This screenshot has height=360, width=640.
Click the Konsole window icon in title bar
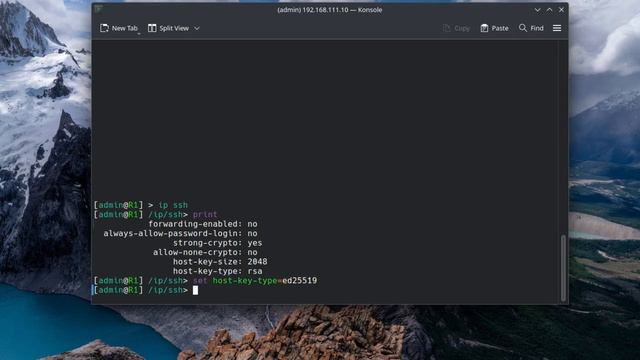point(98,9)
